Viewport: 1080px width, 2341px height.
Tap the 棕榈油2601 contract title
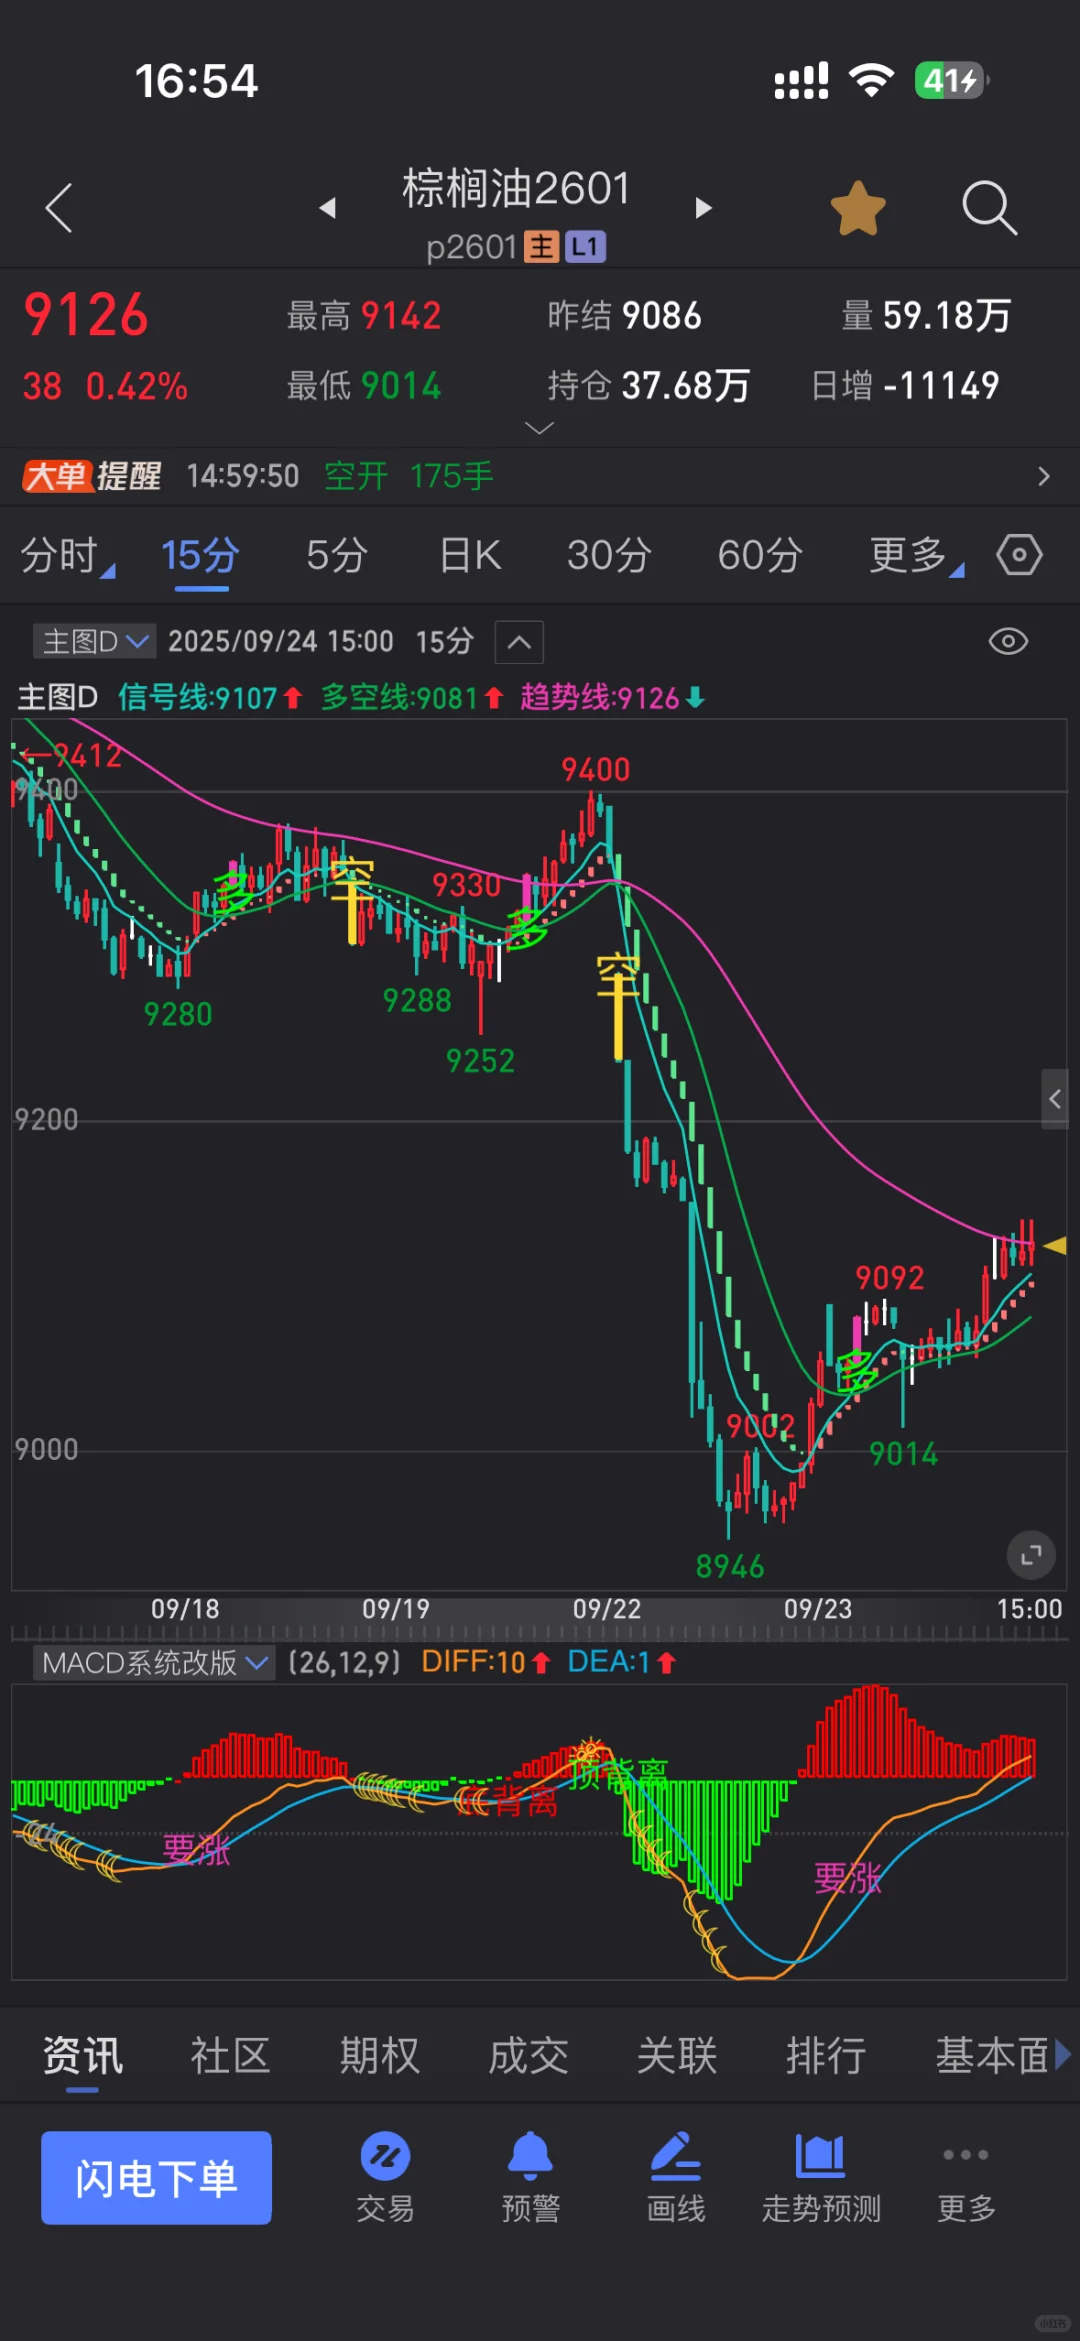(x=516, y=189)
